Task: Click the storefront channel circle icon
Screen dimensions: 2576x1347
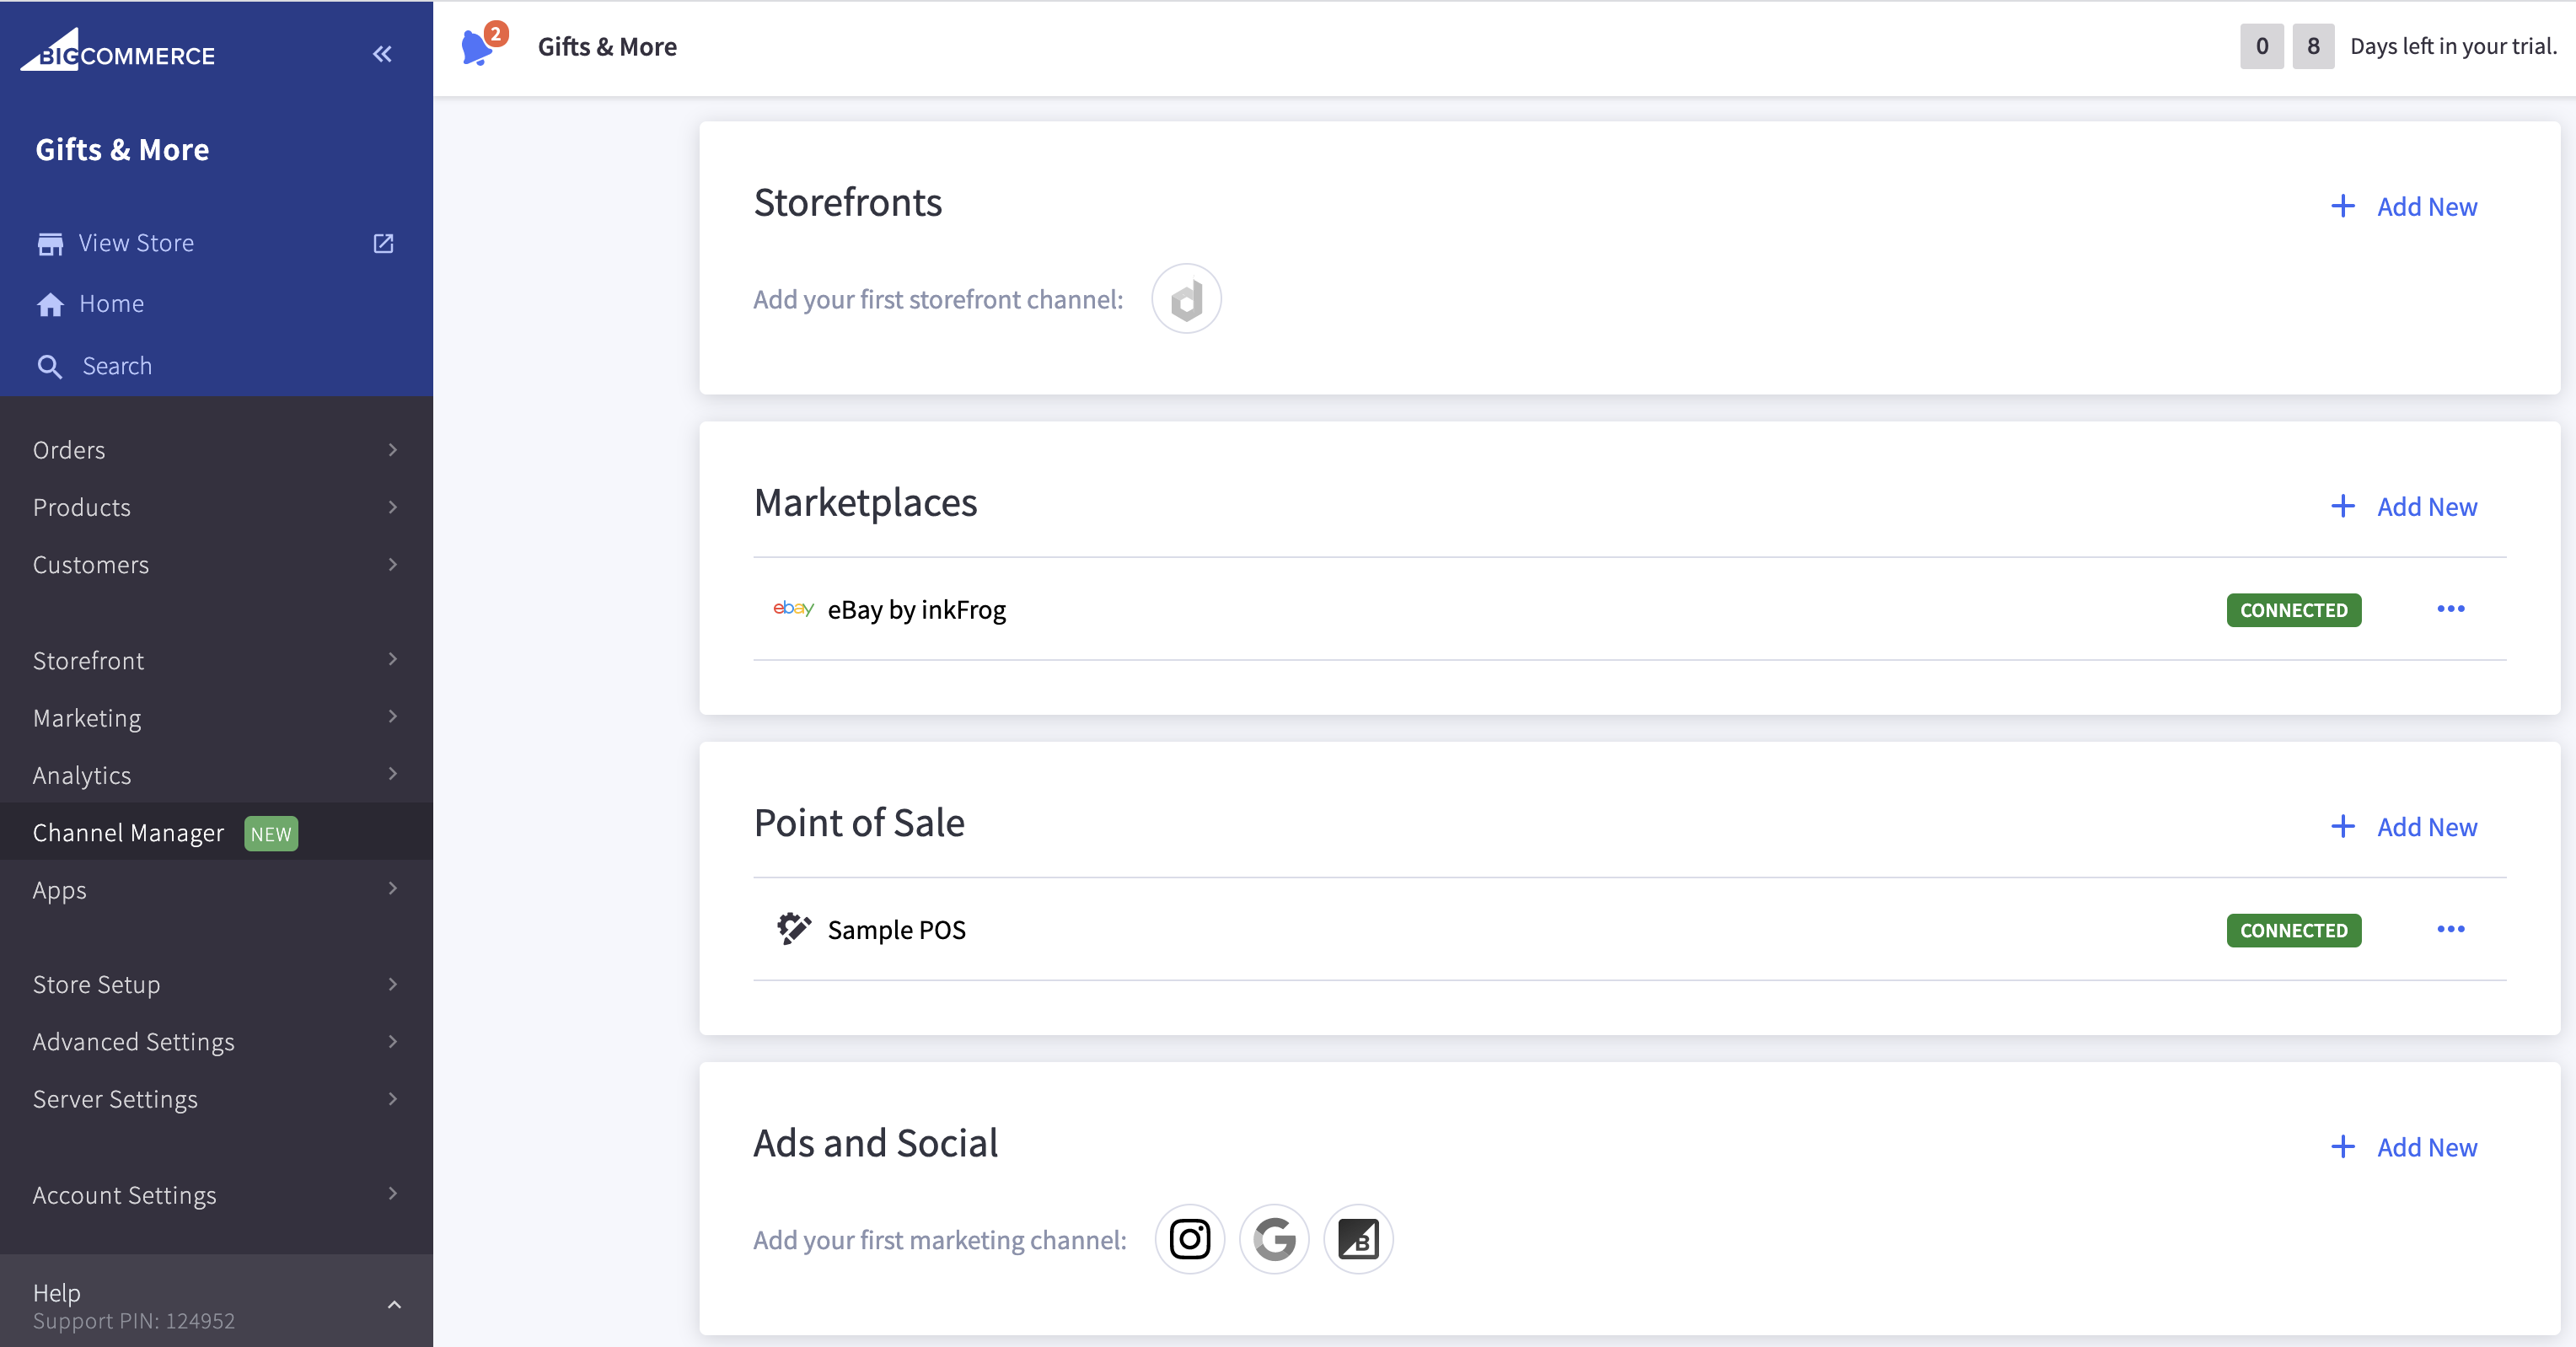Action: point(1186,299)
